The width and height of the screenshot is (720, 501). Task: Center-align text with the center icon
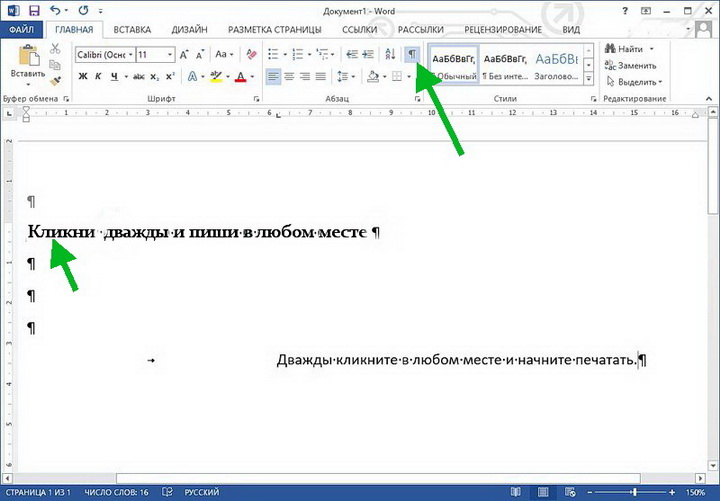(x=289, y=76)
